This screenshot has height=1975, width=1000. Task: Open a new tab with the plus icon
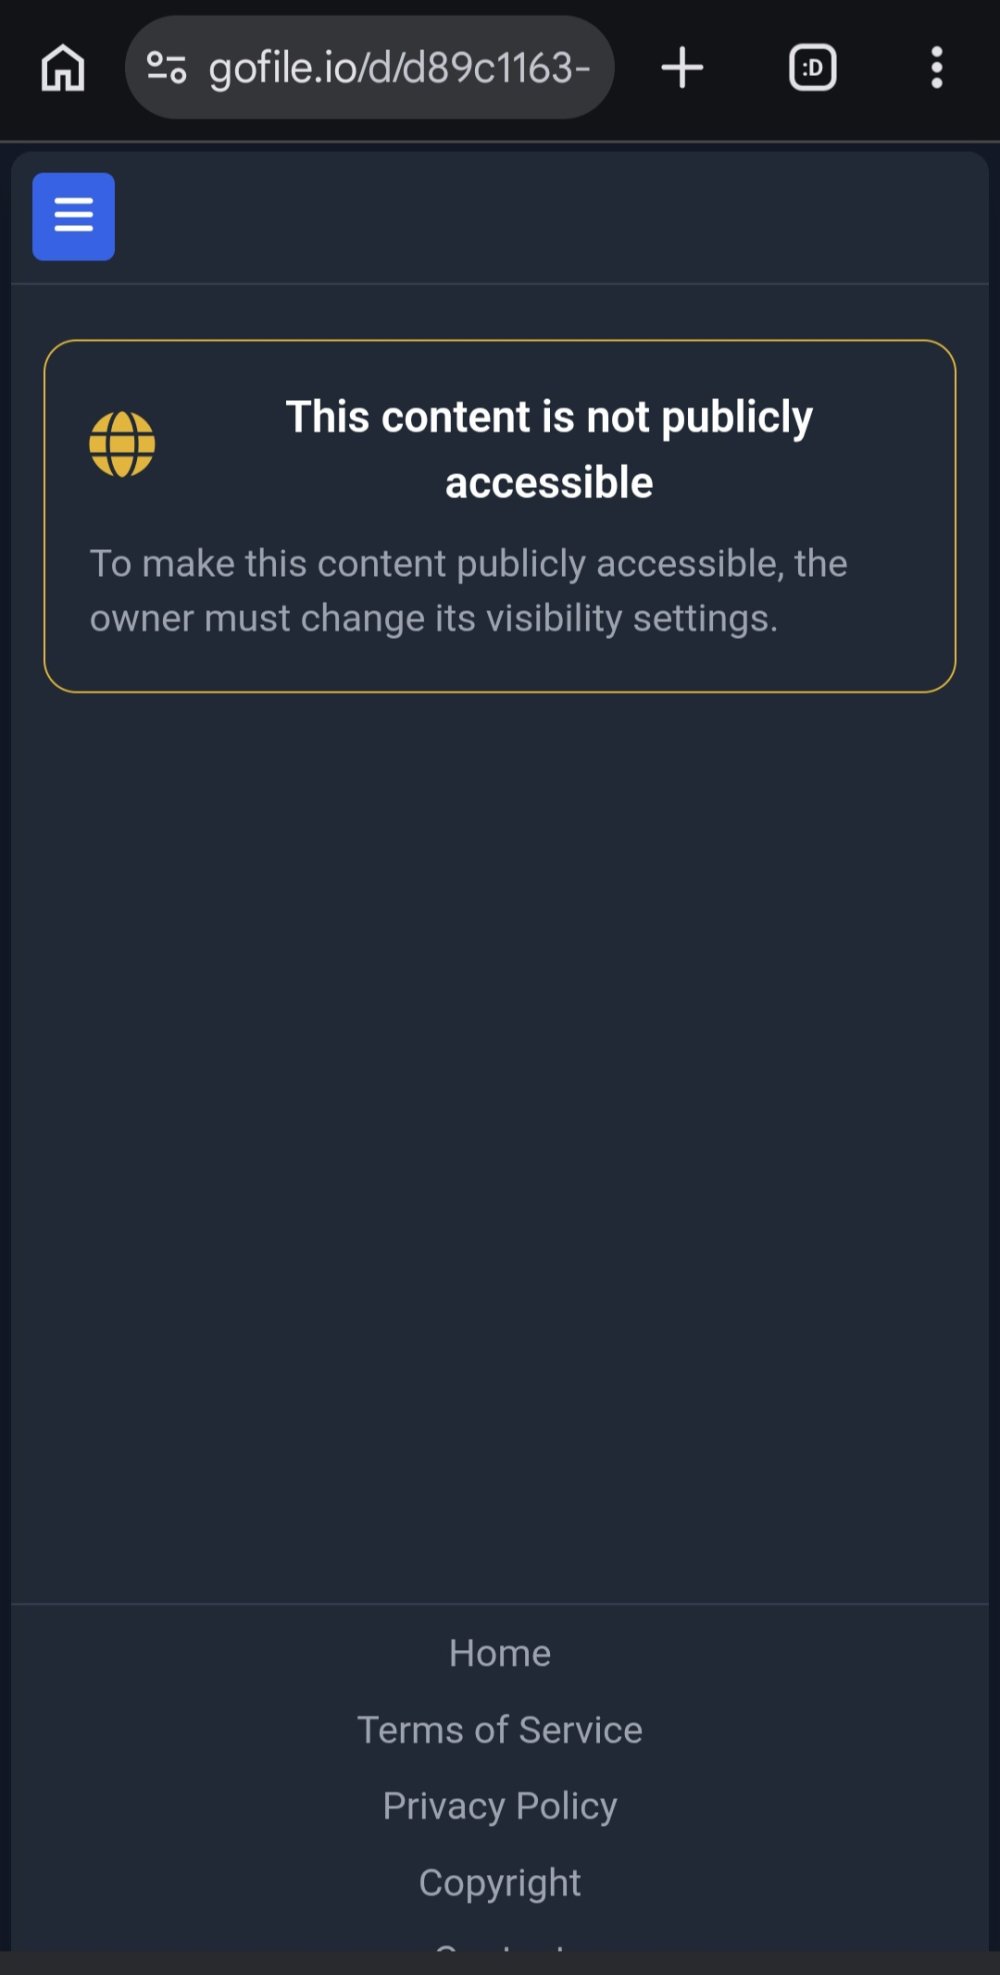(683, 68)
